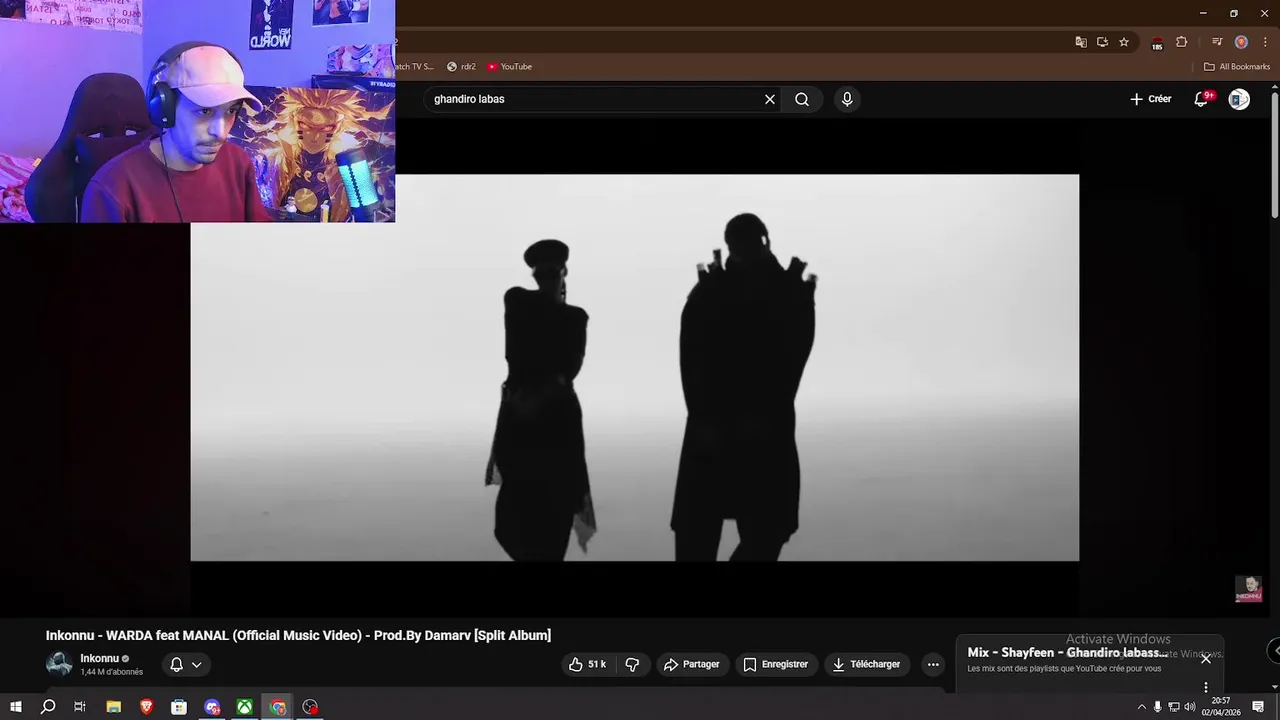Open the All Bookmarks folder
The height and width of the screenshot is (720, 1280).
point(1237,67)
